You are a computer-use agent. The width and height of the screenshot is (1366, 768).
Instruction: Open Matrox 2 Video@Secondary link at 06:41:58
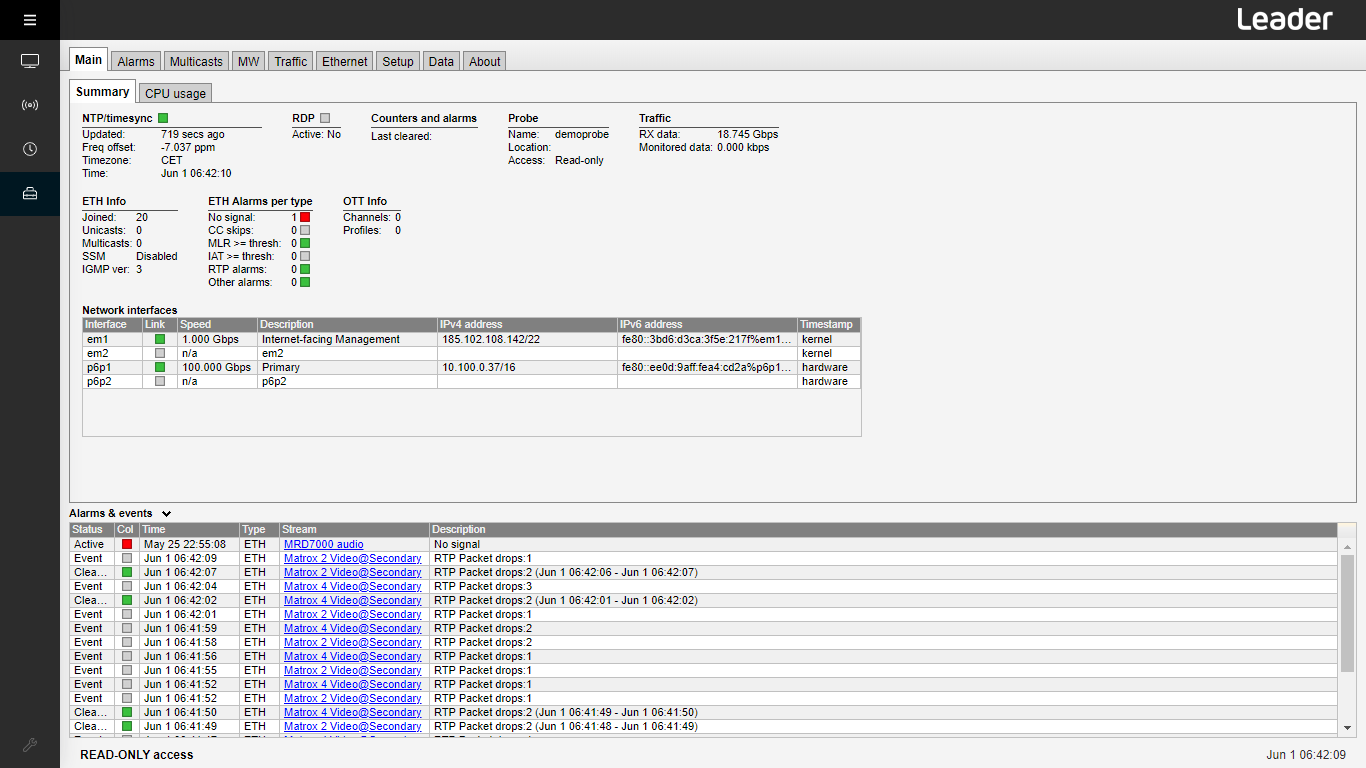pyautogui.click(x=353, y=642)
